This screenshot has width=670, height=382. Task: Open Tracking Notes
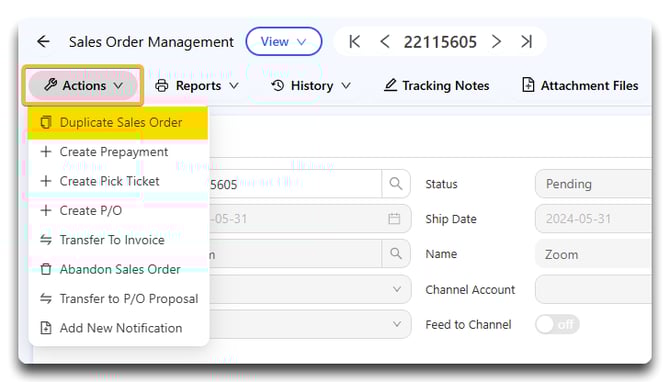click(x=436, y=86)
